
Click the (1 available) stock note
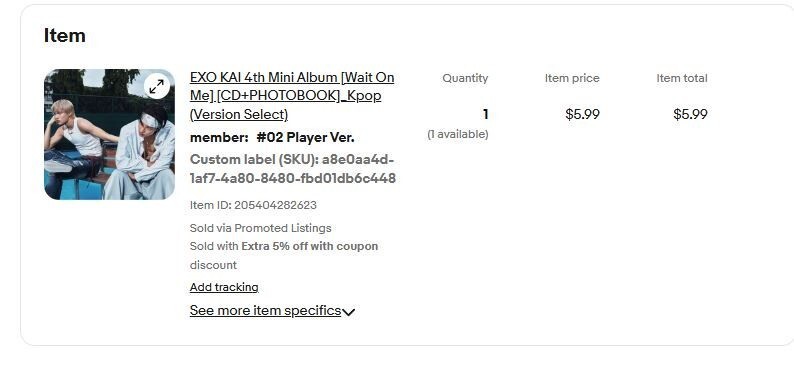point(458,134)
